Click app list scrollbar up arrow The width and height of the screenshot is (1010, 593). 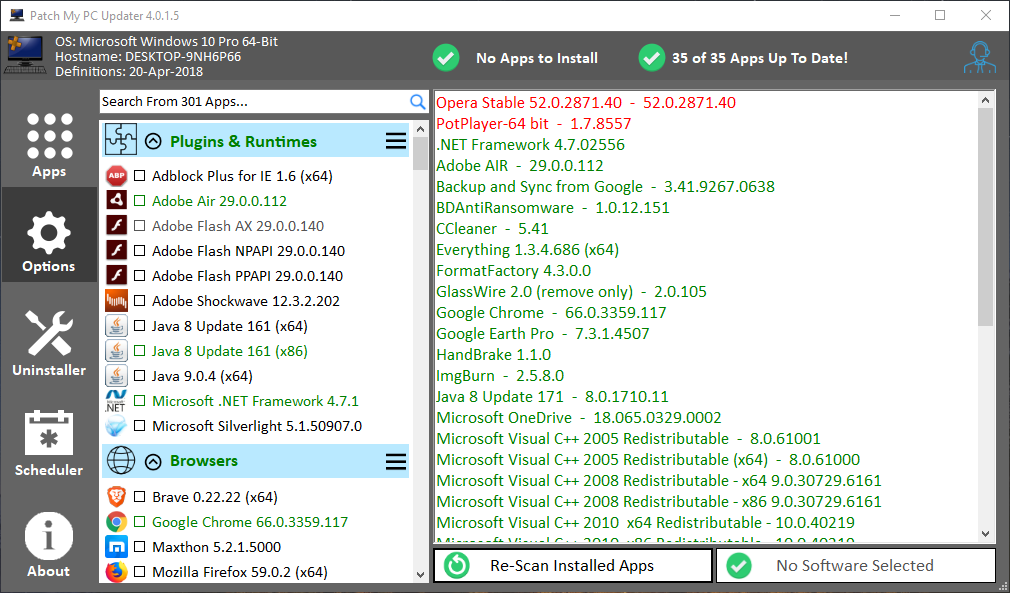421,129
